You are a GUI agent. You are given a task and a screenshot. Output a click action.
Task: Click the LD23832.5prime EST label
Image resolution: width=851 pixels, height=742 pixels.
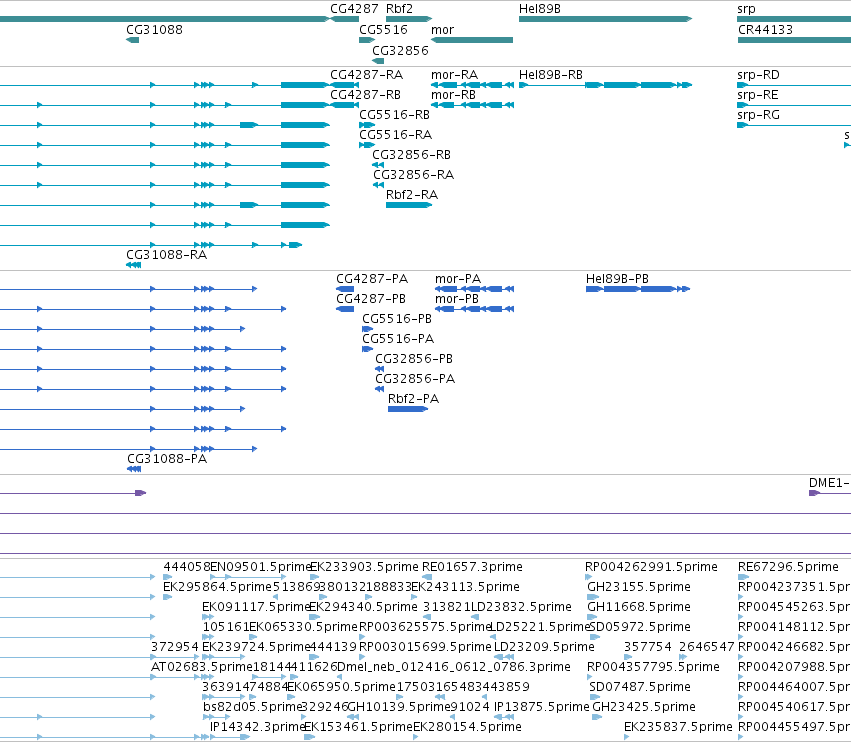coord(522,607)
